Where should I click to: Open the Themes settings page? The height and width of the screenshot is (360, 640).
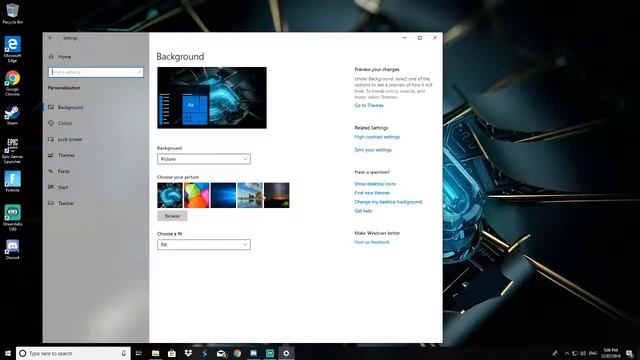click(x=61, y=155)
